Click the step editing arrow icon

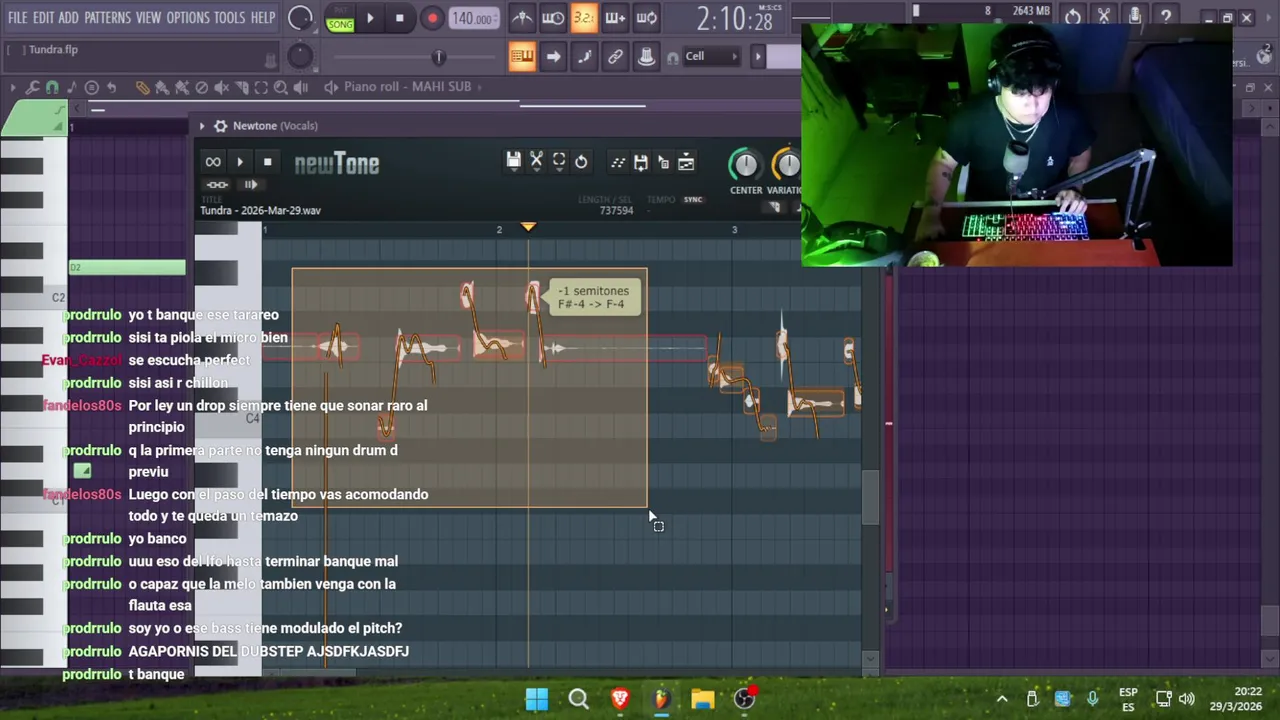[x=553, y=56]
